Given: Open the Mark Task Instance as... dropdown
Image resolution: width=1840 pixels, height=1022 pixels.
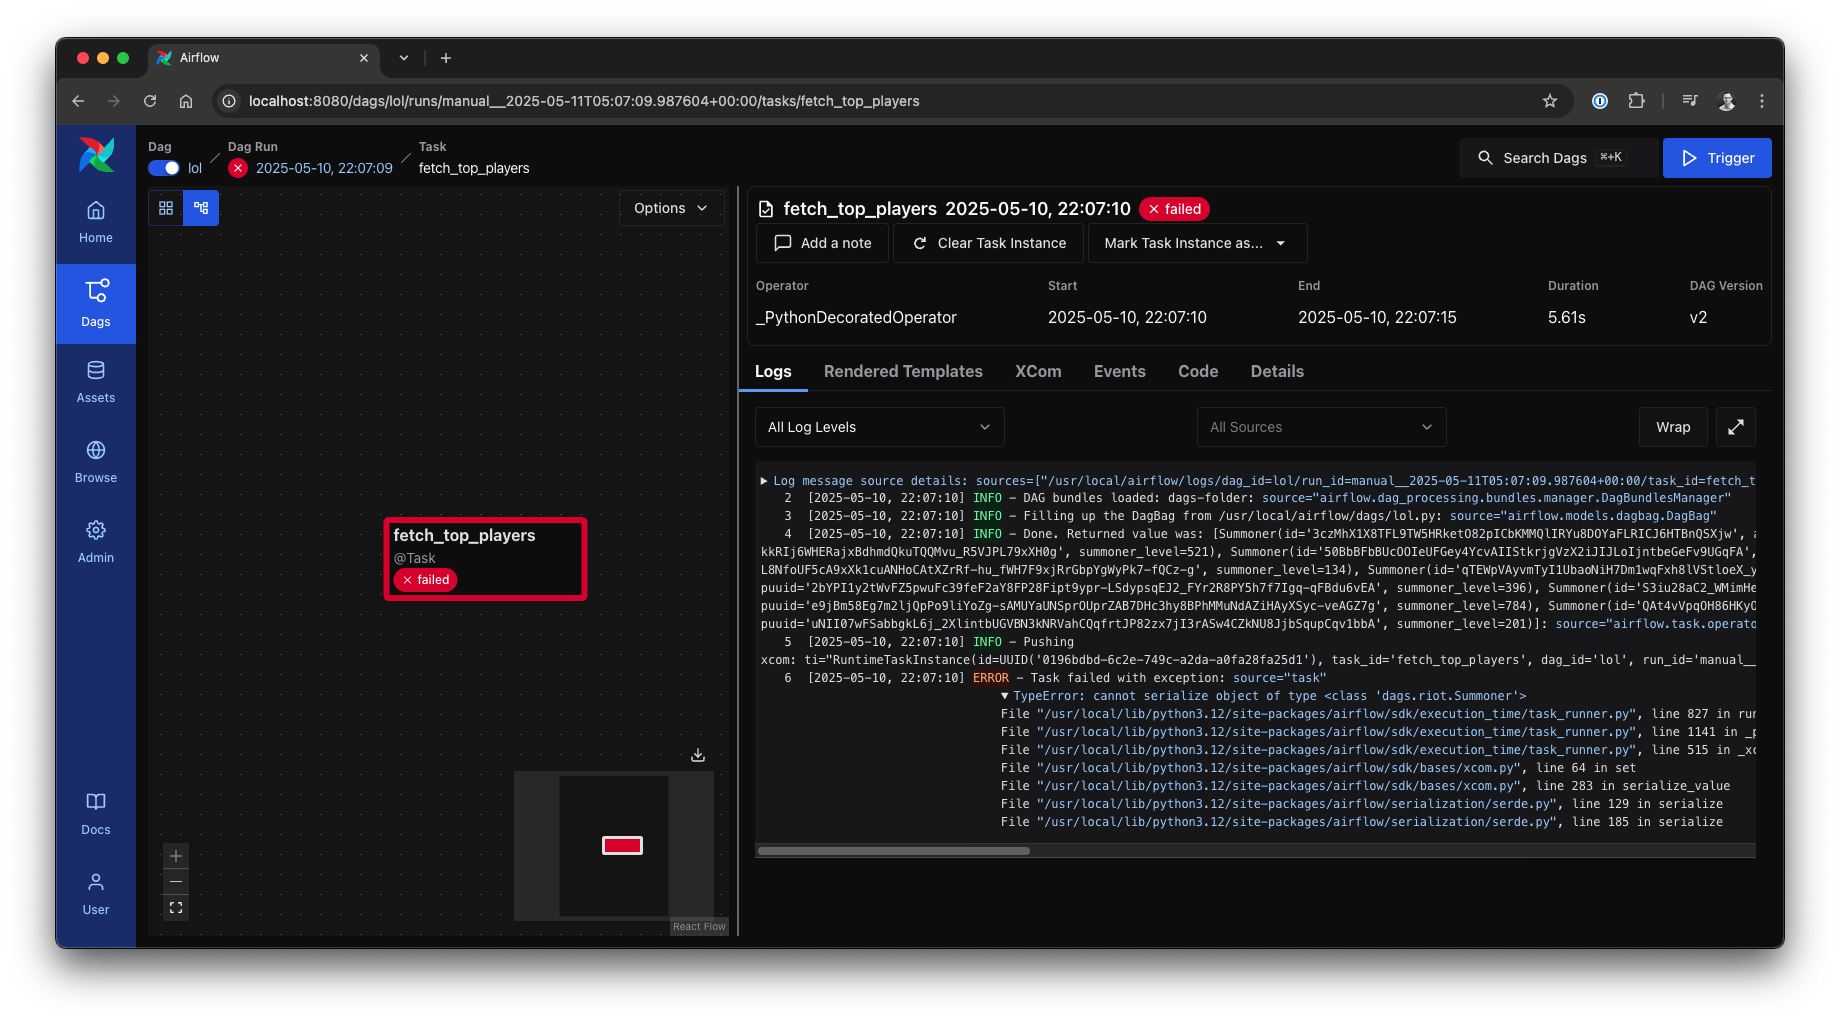Looking at the screenshot, I should click(x=1196, y=243).
